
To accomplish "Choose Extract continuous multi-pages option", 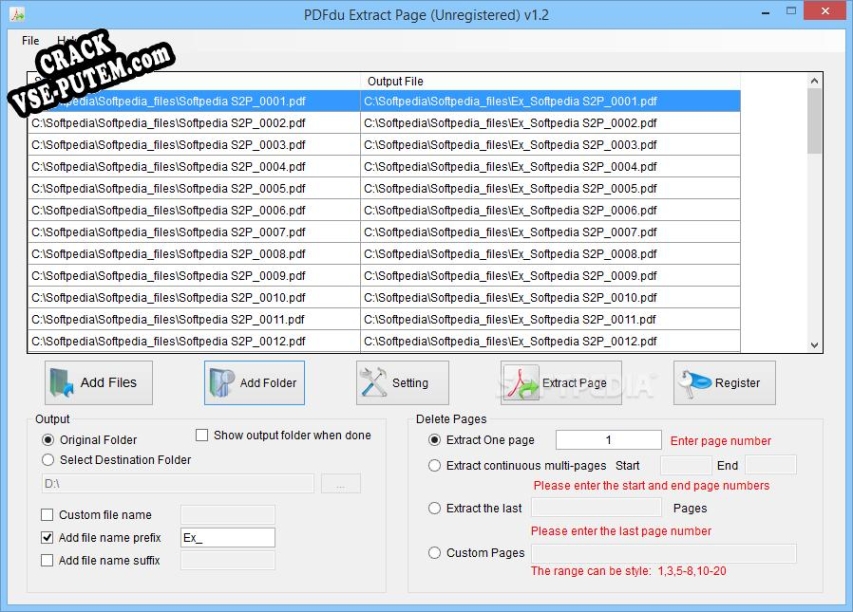I will point(434,466).
